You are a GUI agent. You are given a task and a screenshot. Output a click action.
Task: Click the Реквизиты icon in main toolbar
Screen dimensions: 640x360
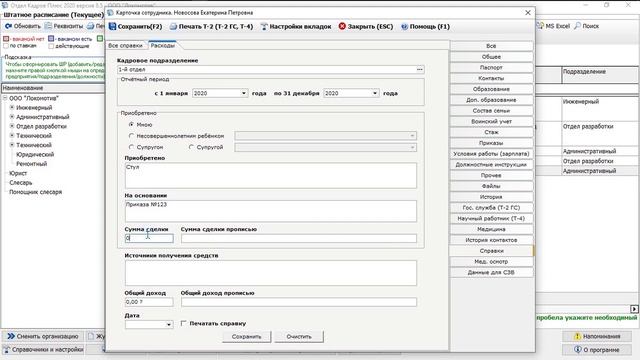[48, 26]
